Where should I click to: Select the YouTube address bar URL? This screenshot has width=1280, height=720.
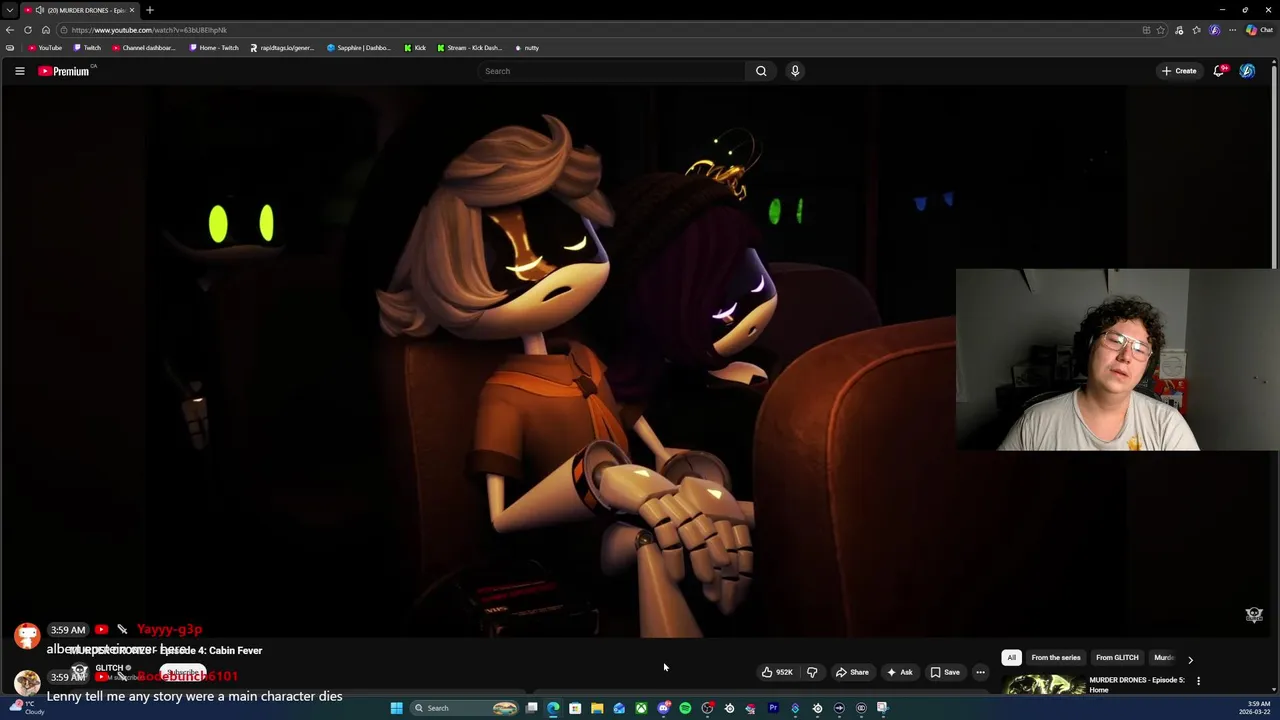coord(149,30)
